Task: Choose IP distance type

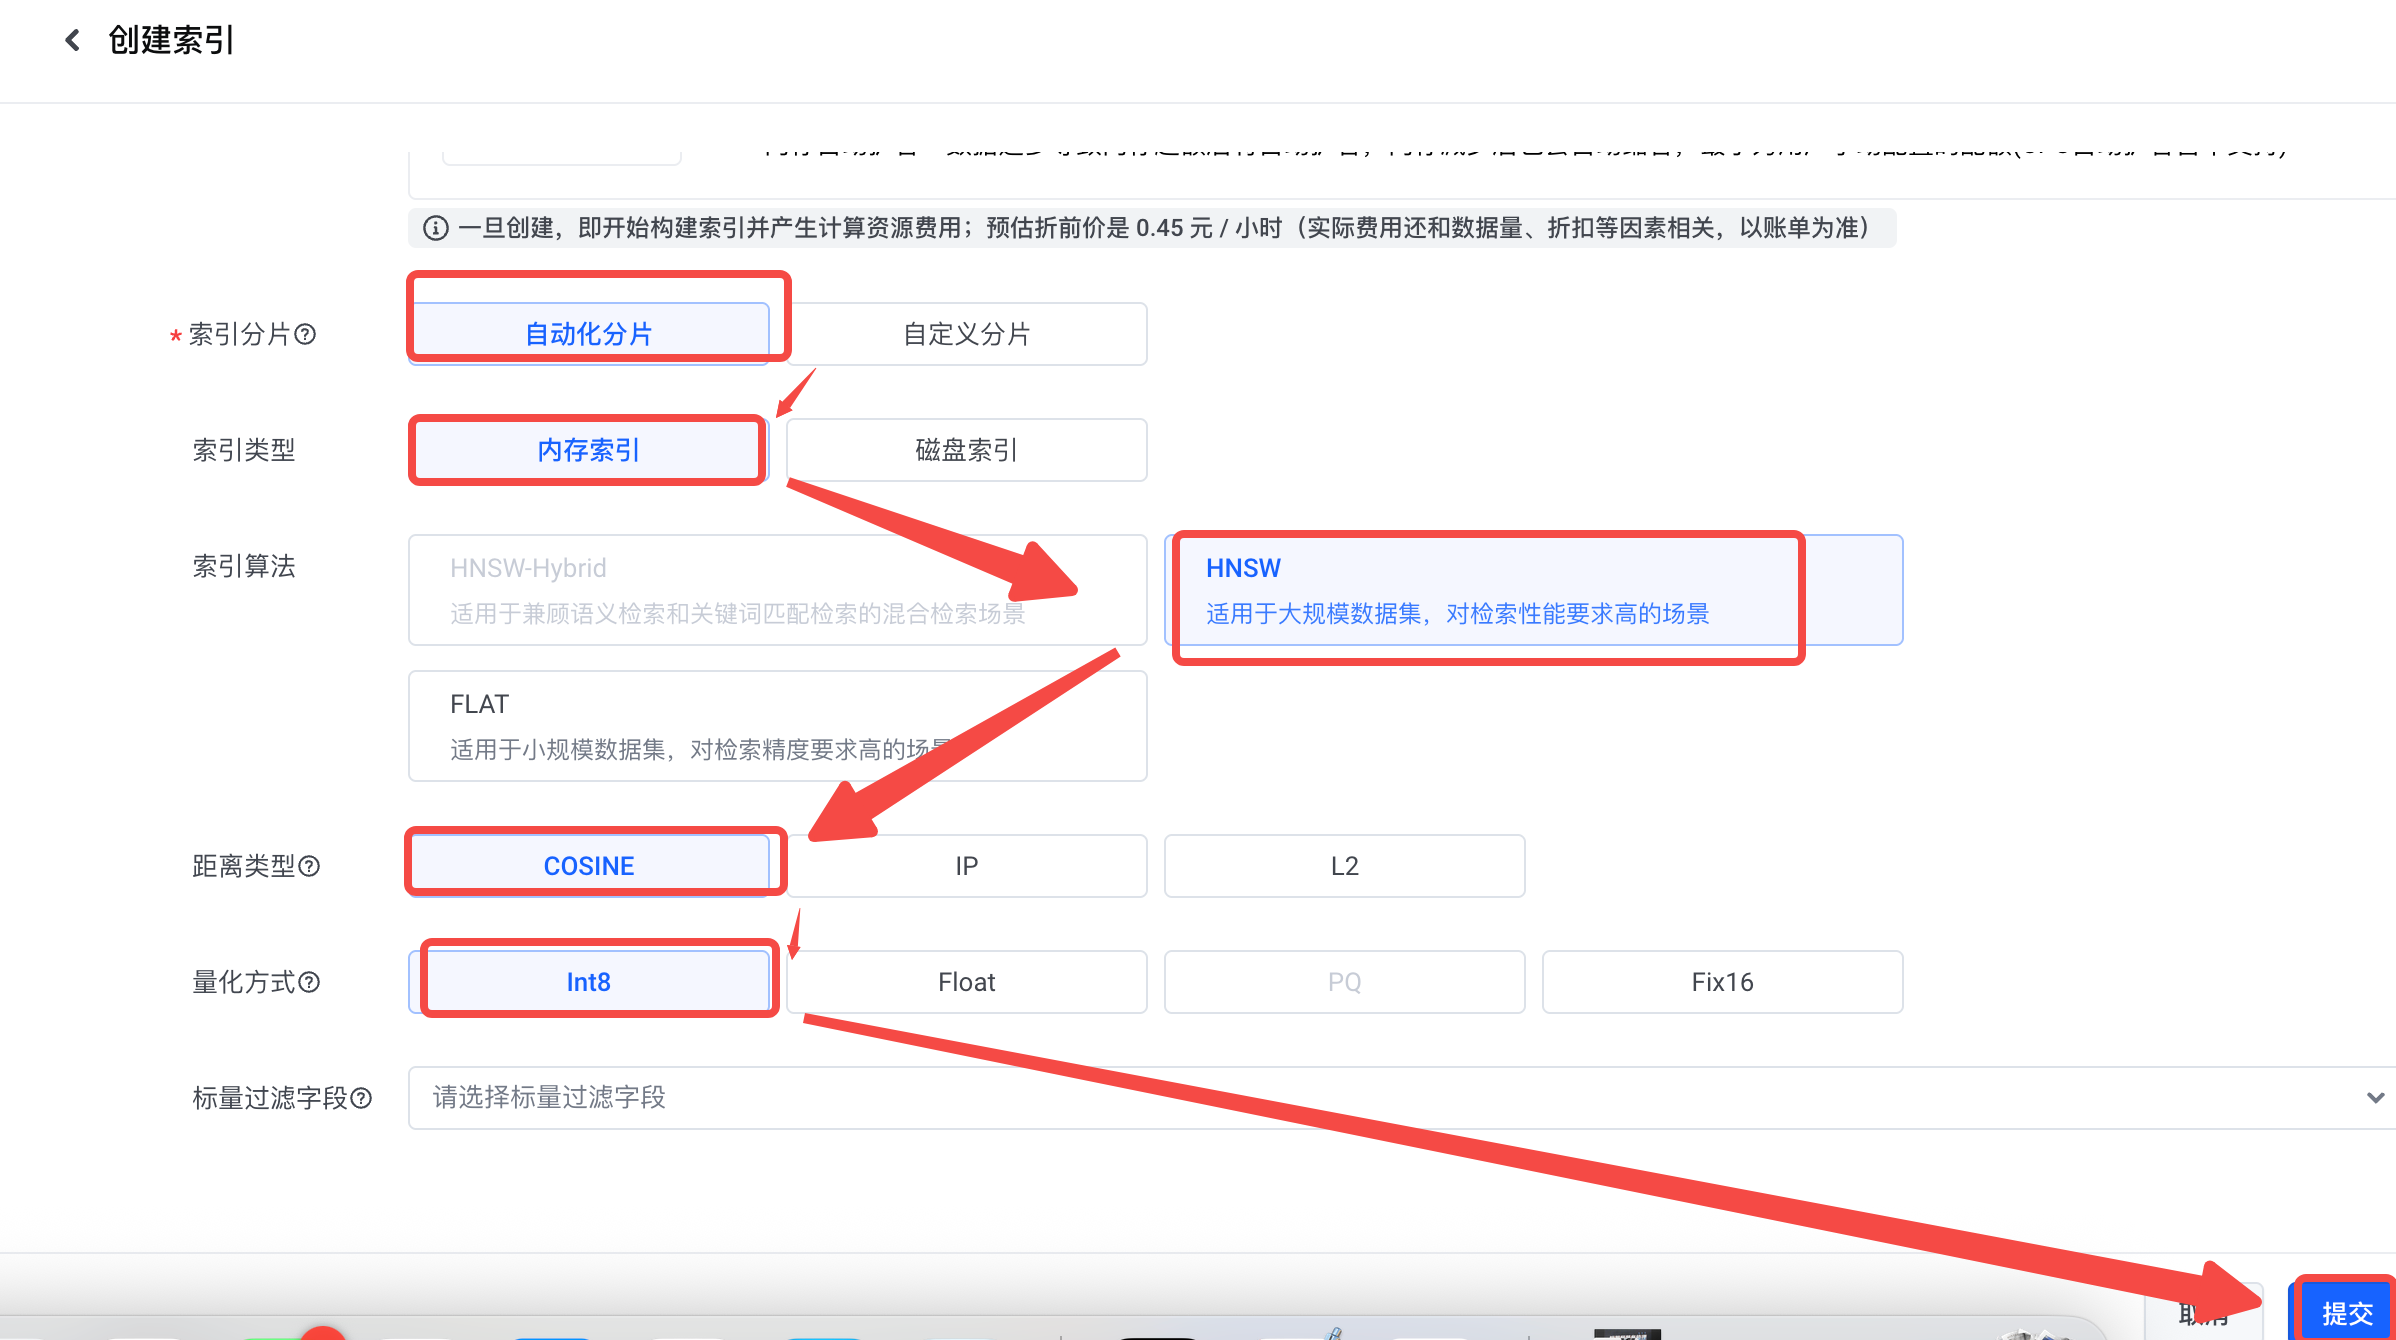Action: [967, 866]
